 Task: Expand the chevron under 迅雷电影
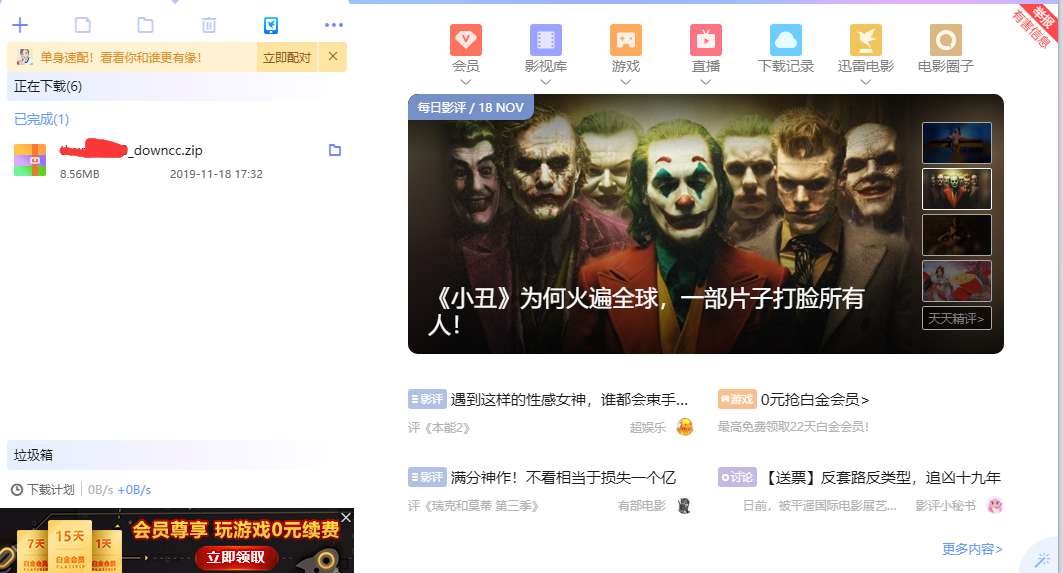pos(865,82)
